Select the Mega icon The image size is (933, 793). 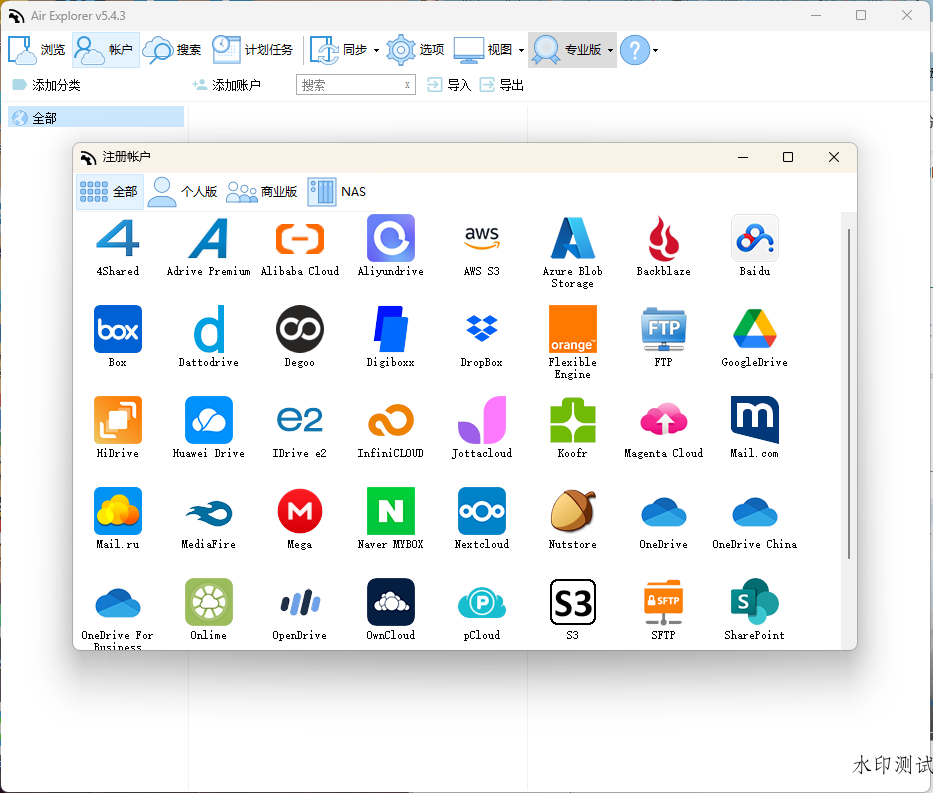pos(300,511)
